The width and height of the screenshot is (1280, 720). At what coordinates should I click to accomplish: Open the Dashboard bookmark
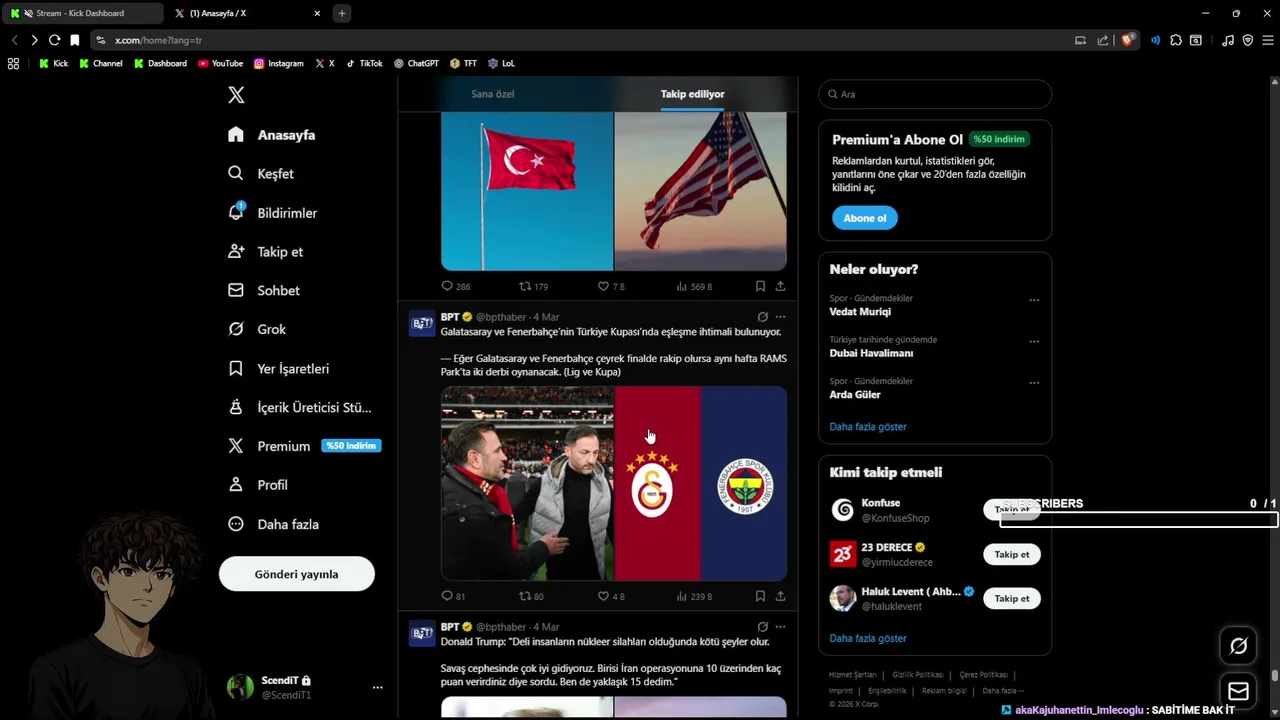click(160, 63)
